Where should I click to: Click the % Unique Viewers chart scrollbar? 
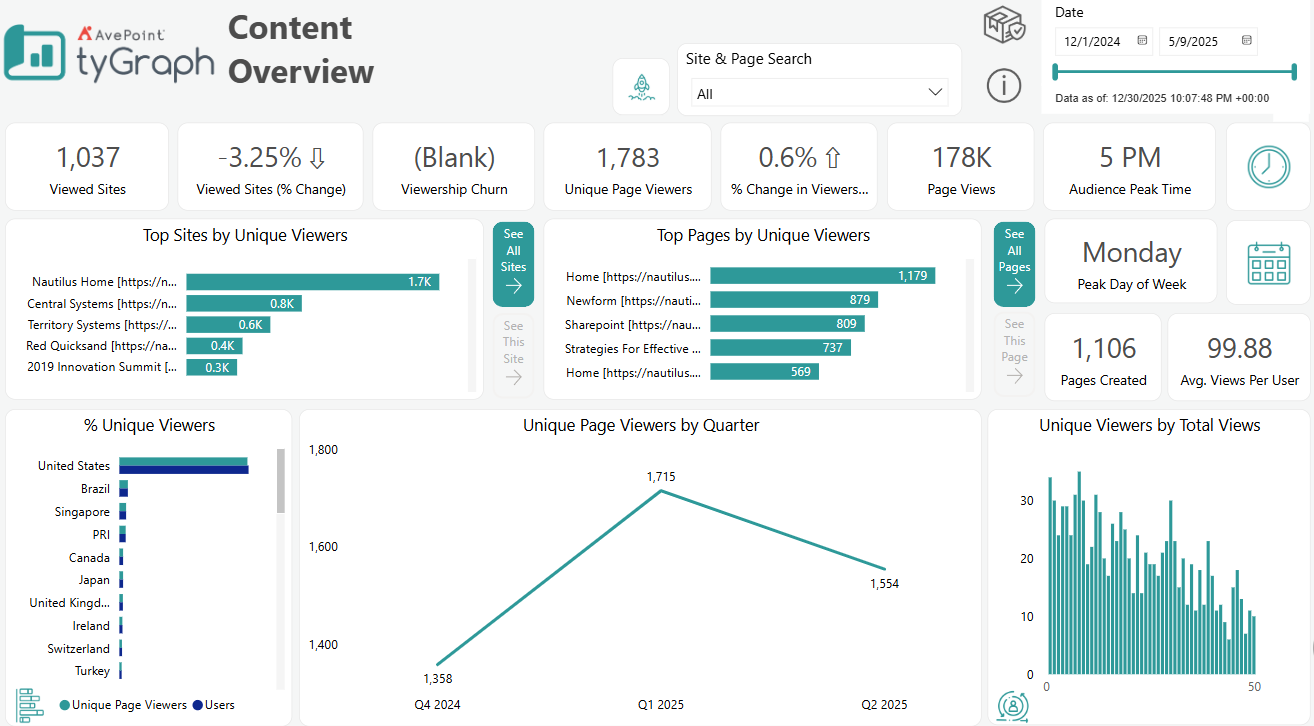281,481
